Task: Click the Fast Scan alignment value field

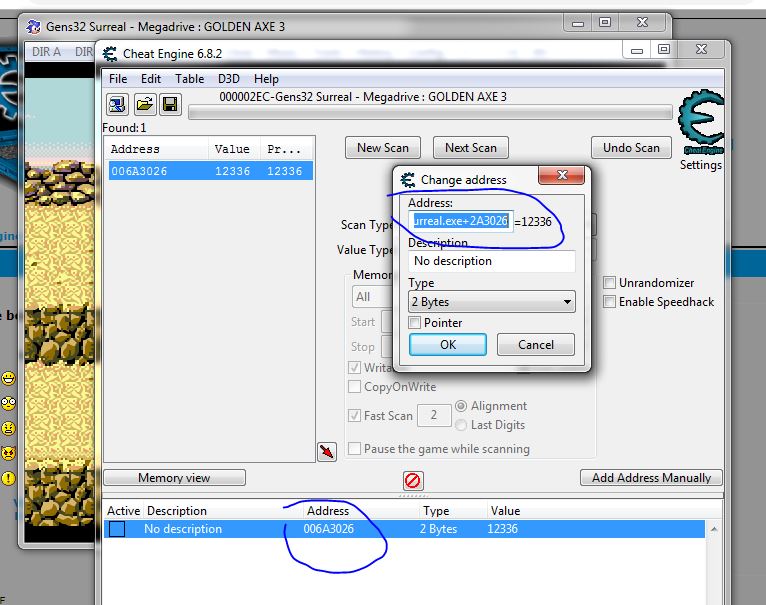Action: click(434, 415)
